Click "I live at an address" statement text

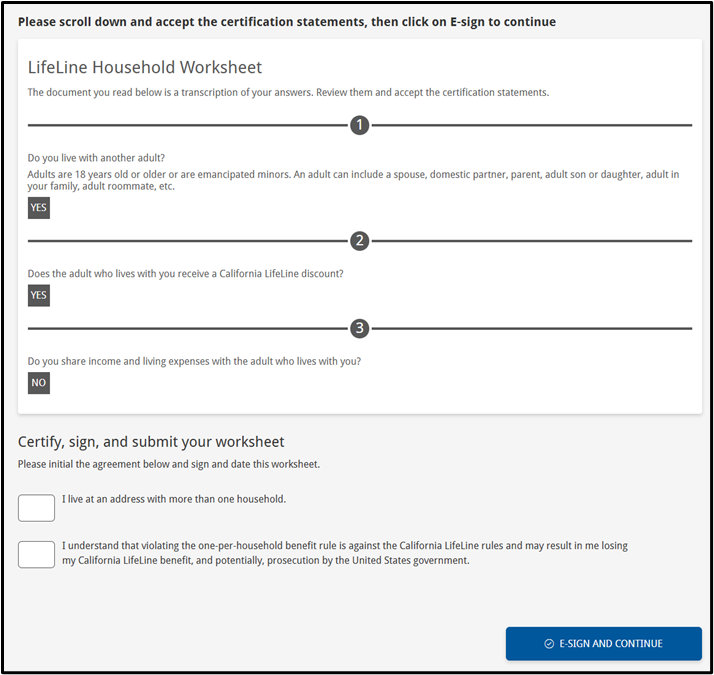click(x=174, y=498)
